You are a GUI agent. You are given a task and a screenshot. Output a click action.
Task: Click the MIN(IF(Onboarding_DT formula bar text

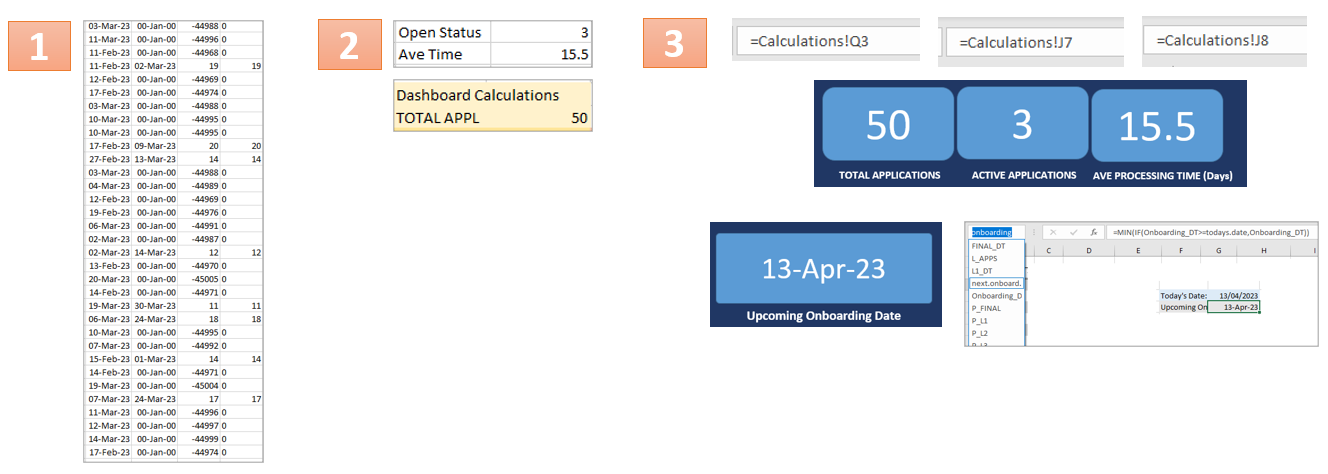pyautogui.click(x=1211, y=232)
